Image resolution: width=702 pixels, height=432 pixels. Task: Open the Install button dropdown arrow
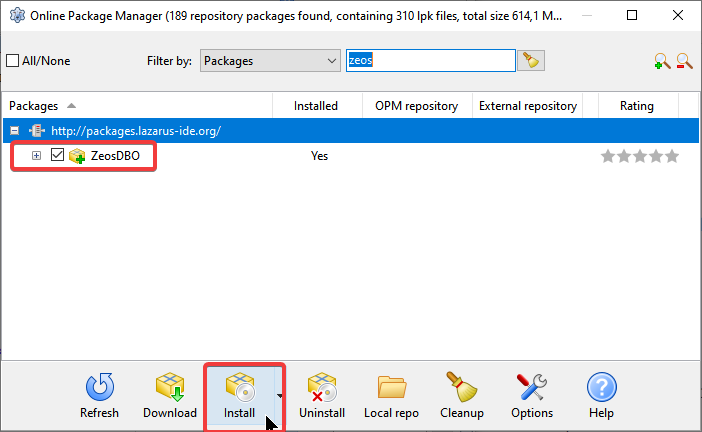pyautogui.click(x=279, y=396)
